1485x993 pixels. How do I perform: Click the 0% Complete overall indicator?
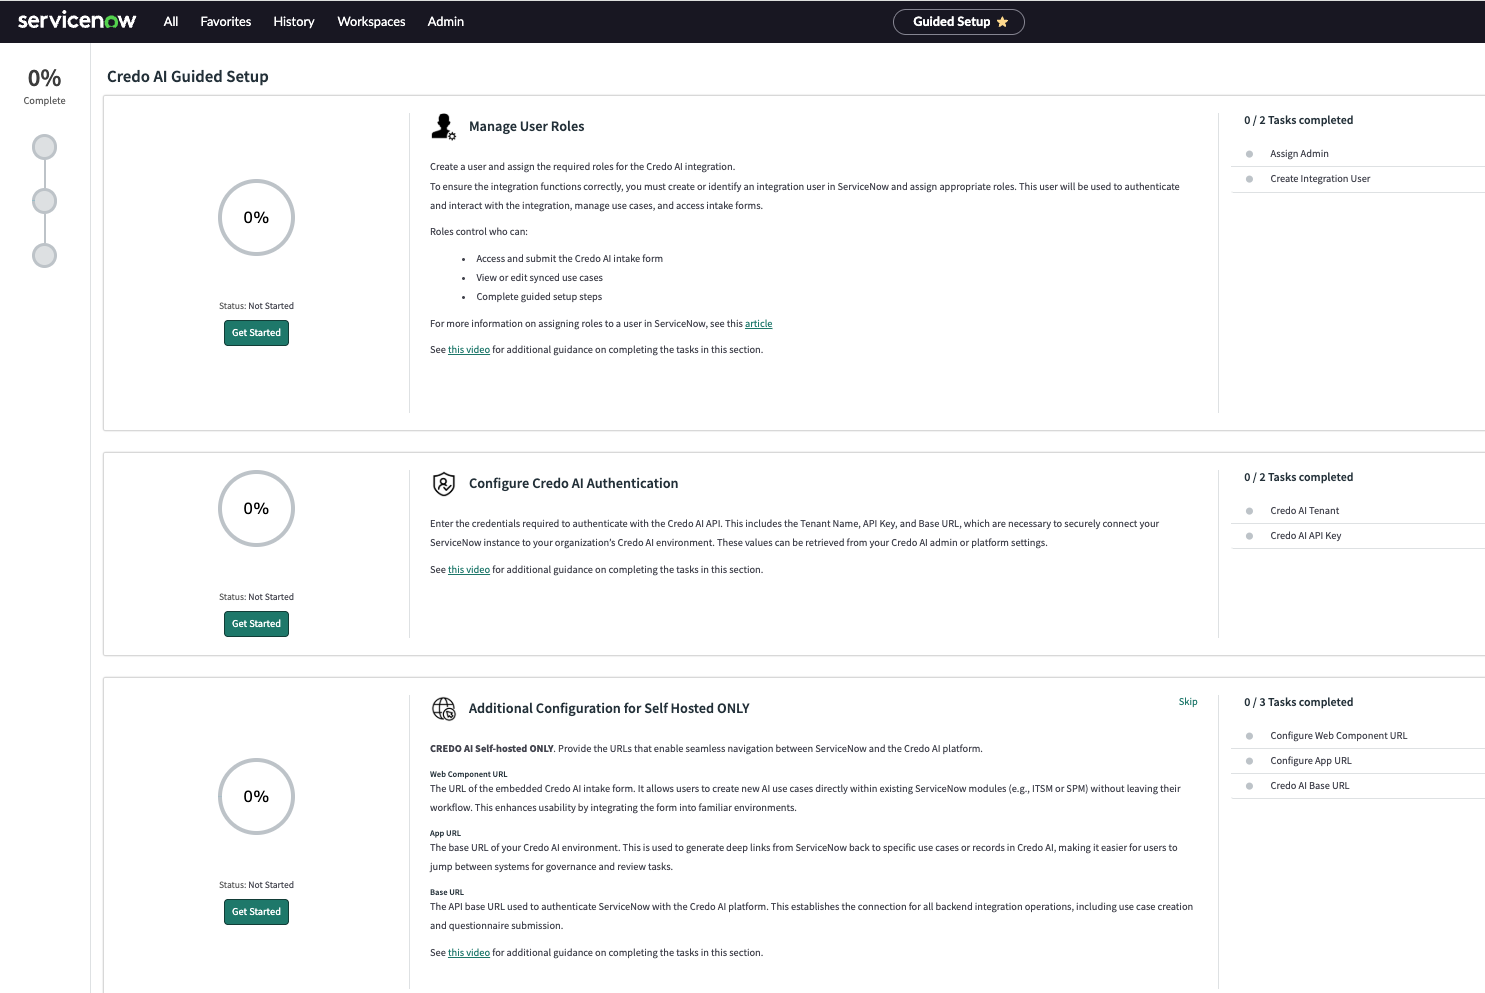coord(44,86)
